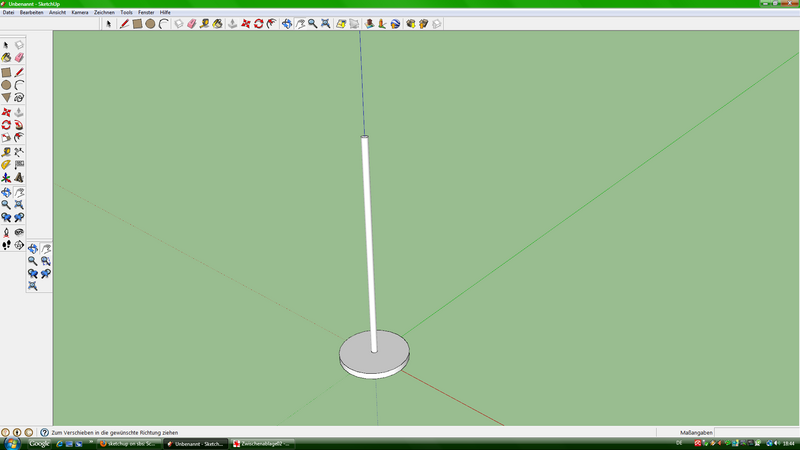Click the Windows Start orb
Image resolution: width=800 pixels, height=450 pixels.
click(9, 443)
